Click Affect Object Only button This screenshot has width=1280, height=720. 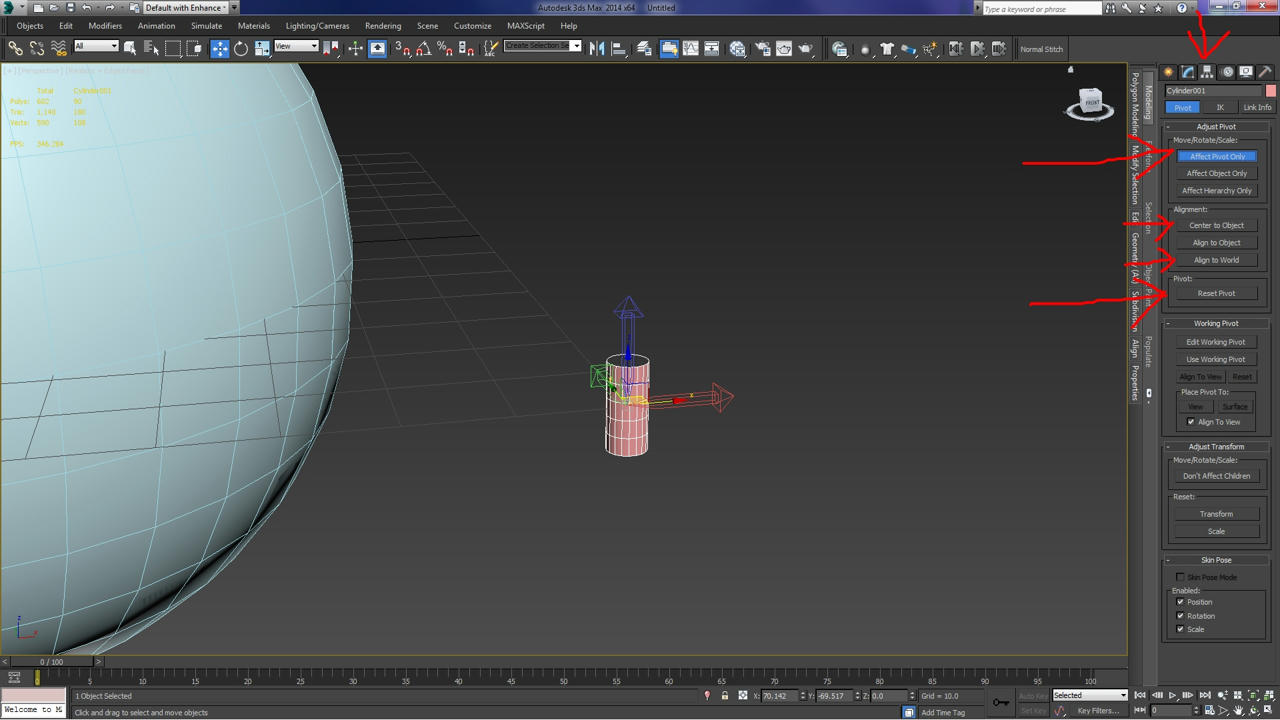(1217, 173)
